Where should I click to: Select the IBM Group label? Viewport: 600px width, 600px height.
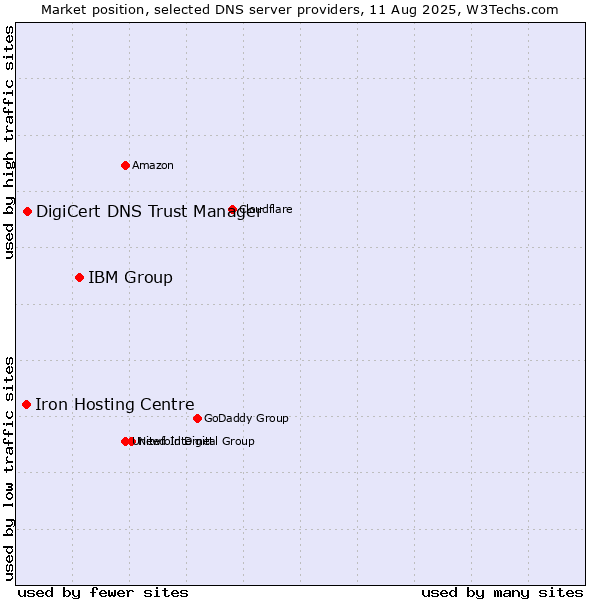pyautogui.click(x=130, y=278)
